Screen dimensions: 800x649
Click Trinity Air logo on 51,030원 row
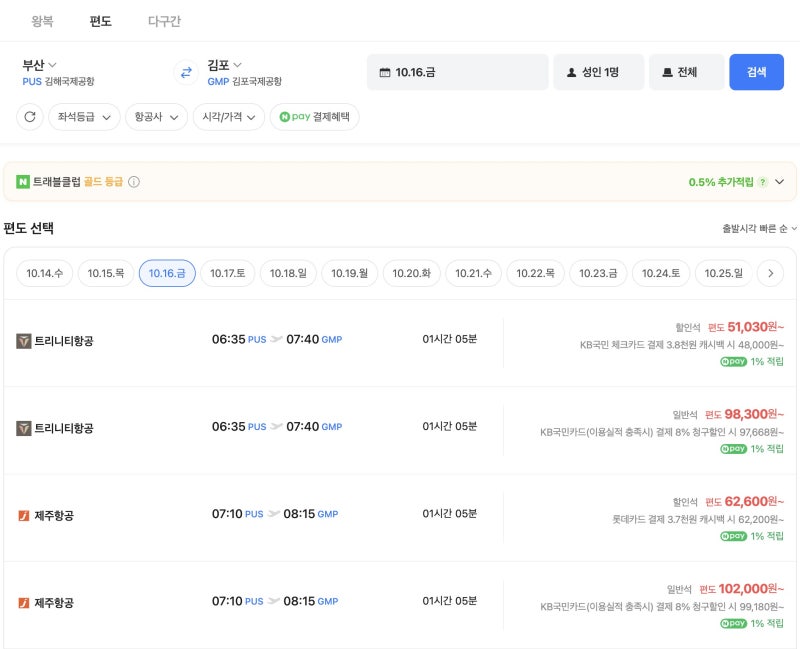(23, 341)
